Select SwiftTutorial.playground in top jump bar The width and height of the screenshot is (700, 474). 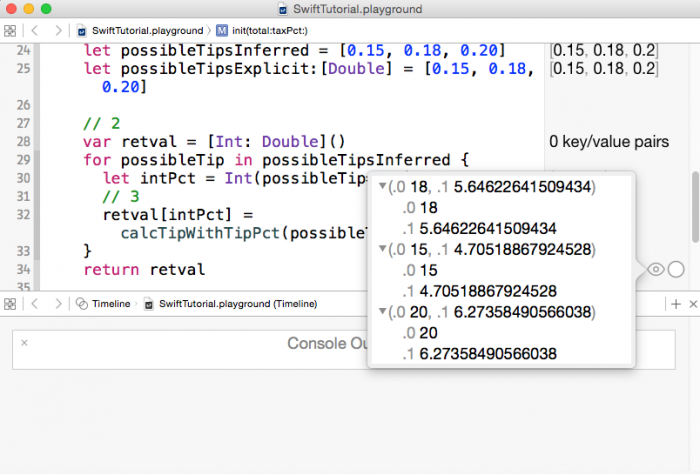coord(138,31)
